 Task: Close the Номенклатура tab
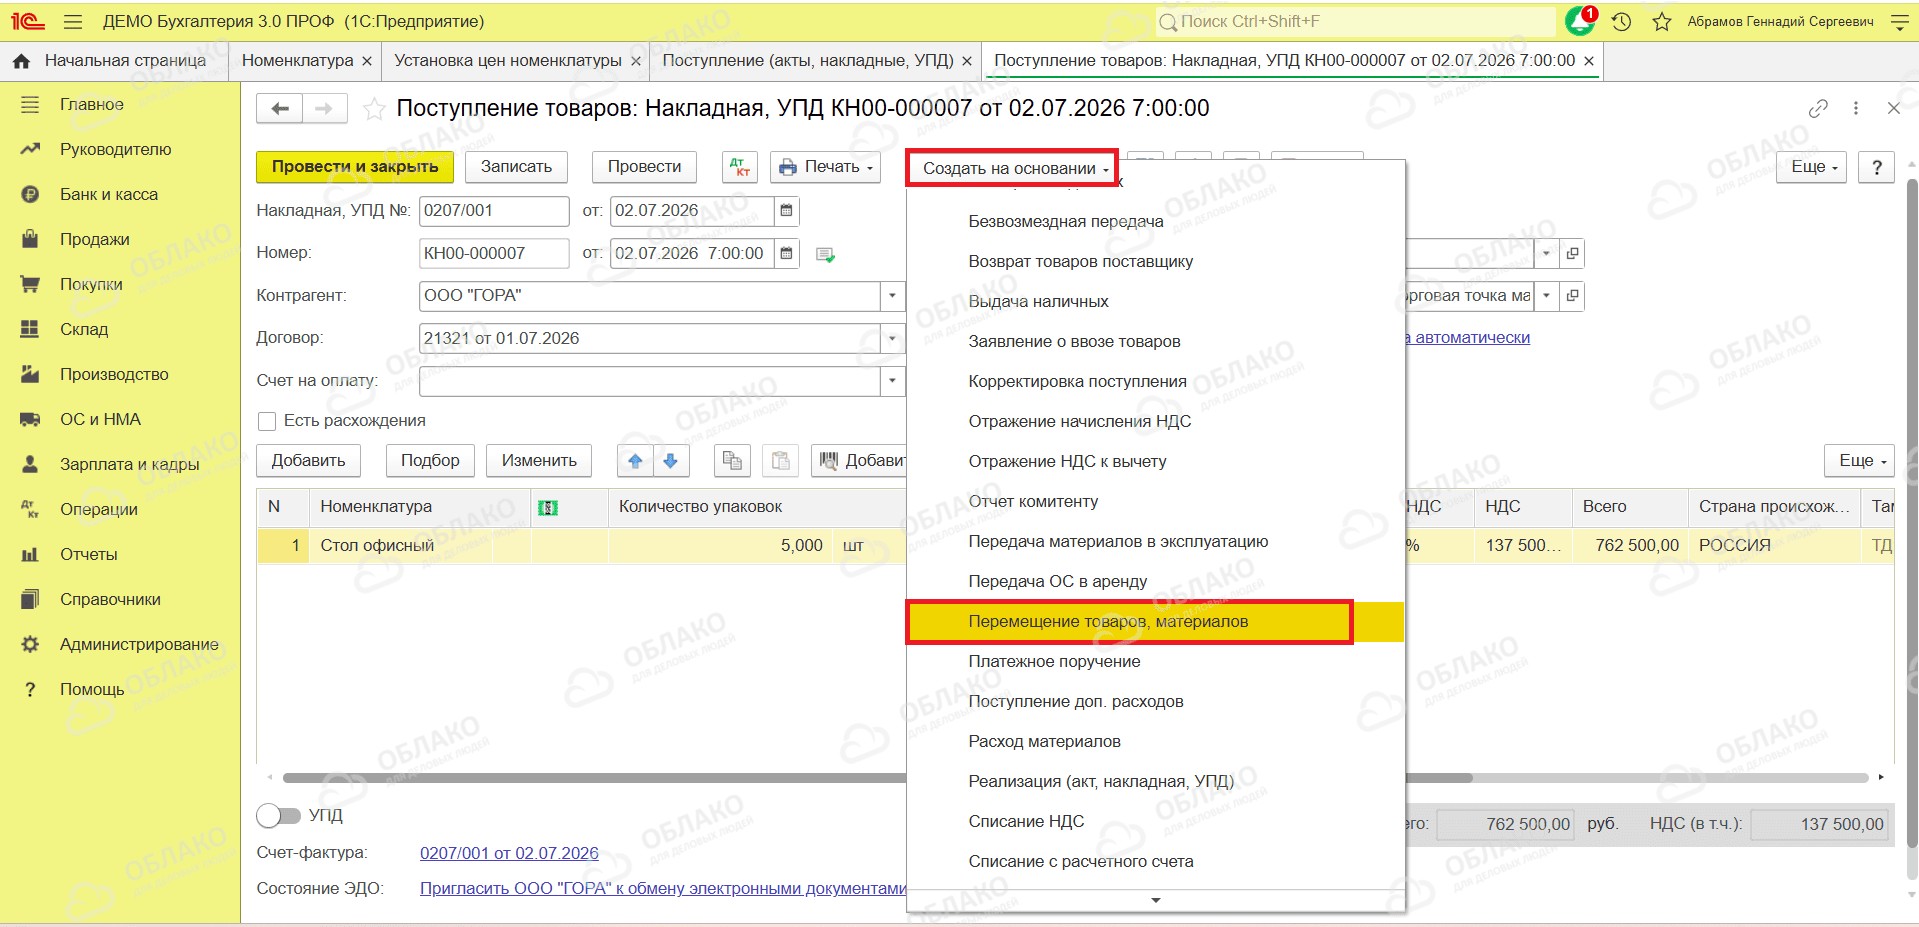point(367,62)
